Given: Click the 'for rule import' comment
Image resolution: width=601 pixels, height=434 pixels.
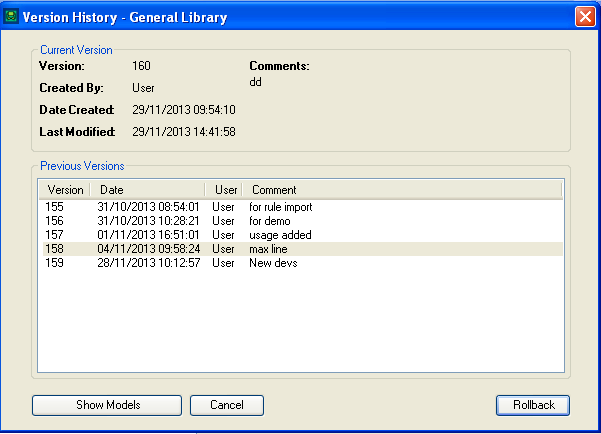Looking at the screenshot, I should pos(282,207).
